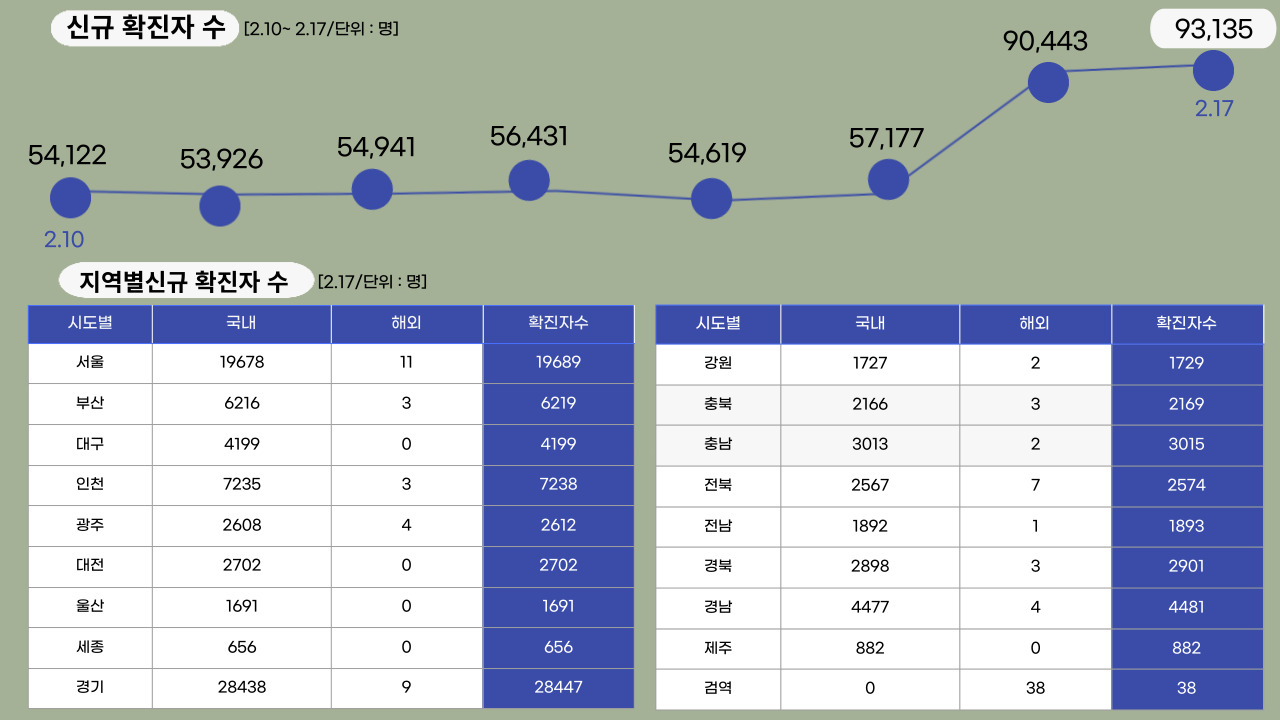
Task: Select the 인천 domestic cases cell 7235
Action: tap(241, 485)
